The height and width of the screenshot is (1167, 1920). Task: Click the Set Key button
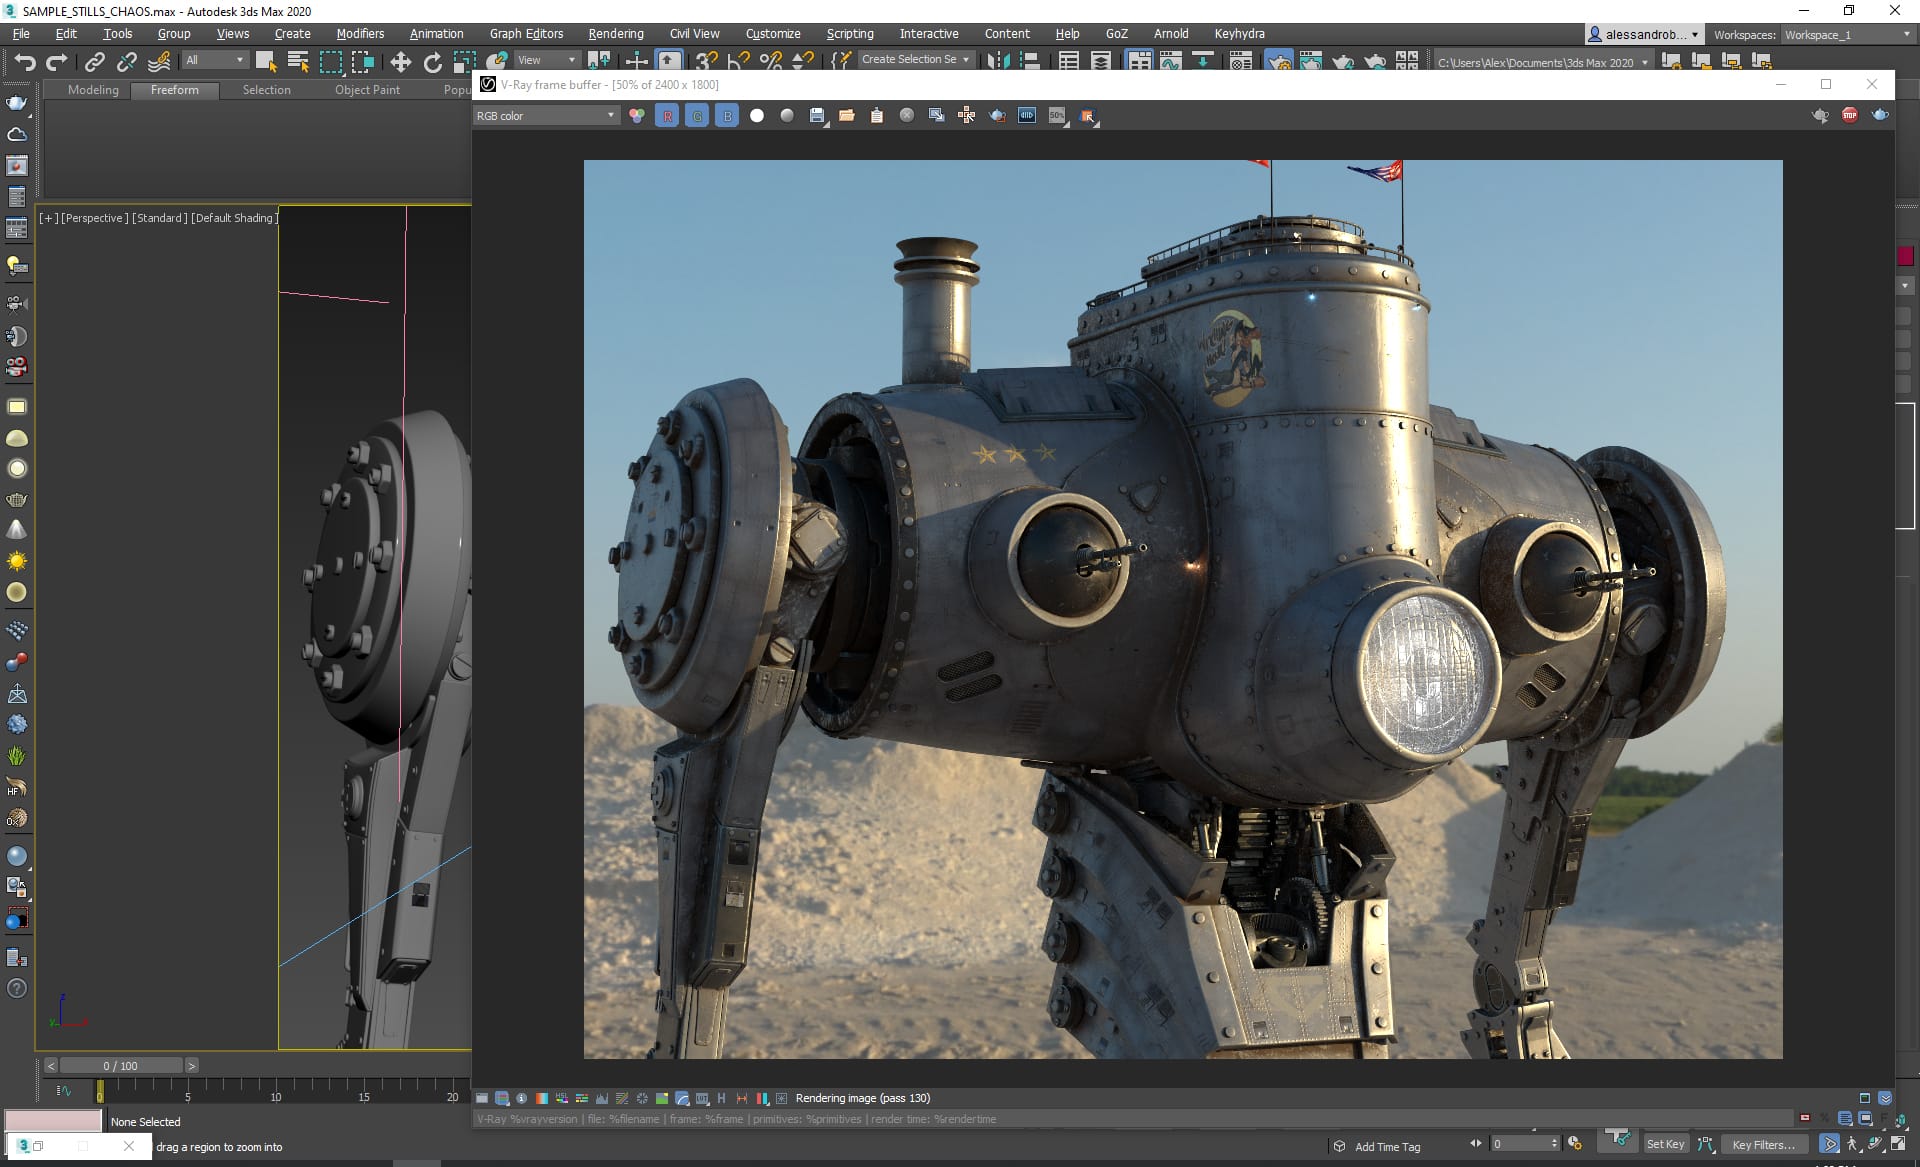coord(1665,1144)
